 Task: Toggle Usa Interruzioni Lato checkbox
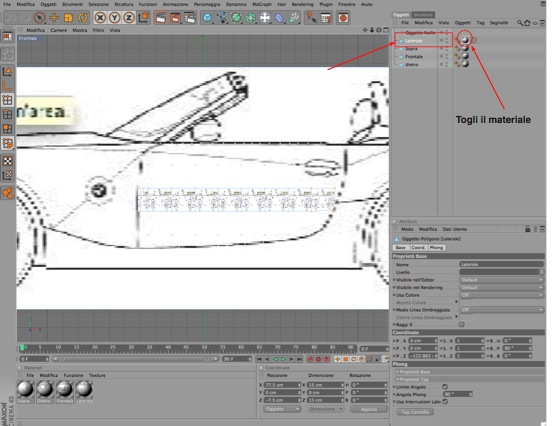point(445,402)
